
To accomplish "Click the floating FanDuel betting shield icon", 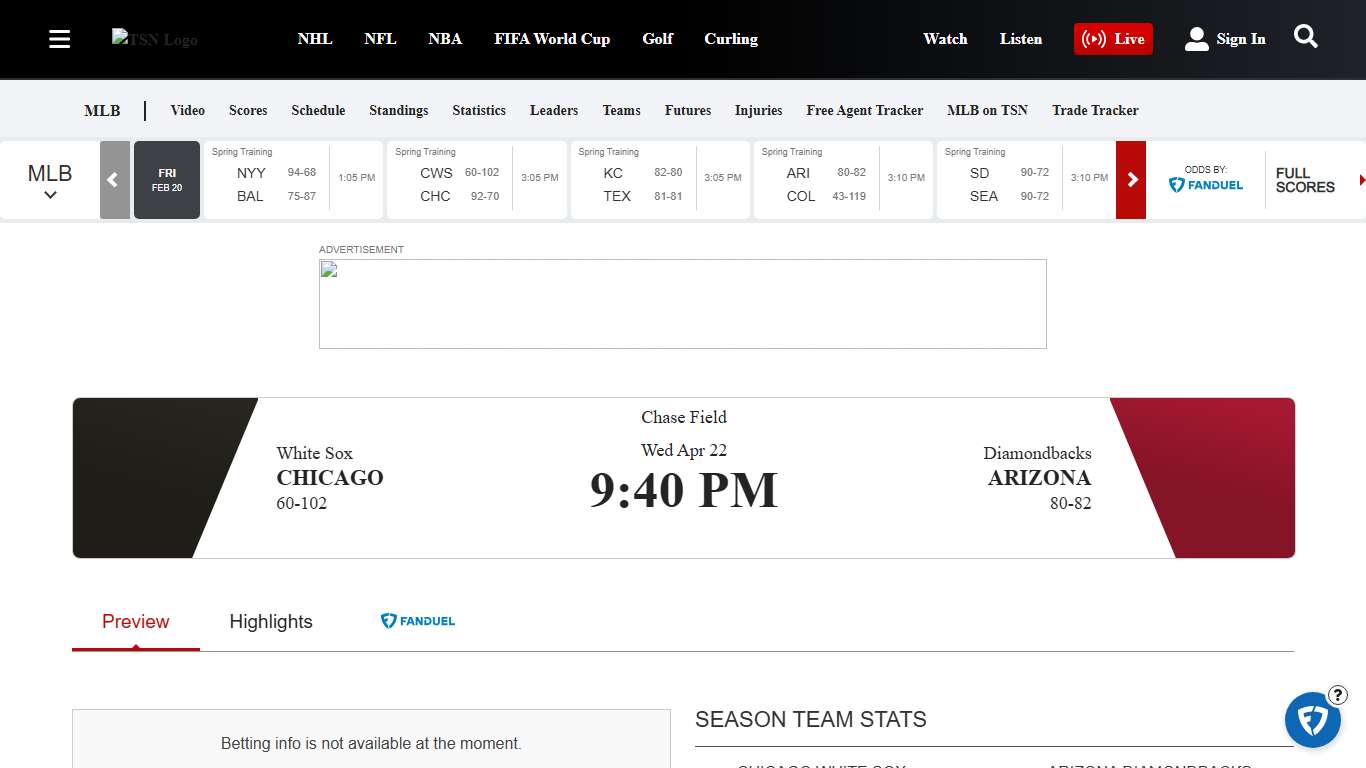I will click(x=1313, y=720).
